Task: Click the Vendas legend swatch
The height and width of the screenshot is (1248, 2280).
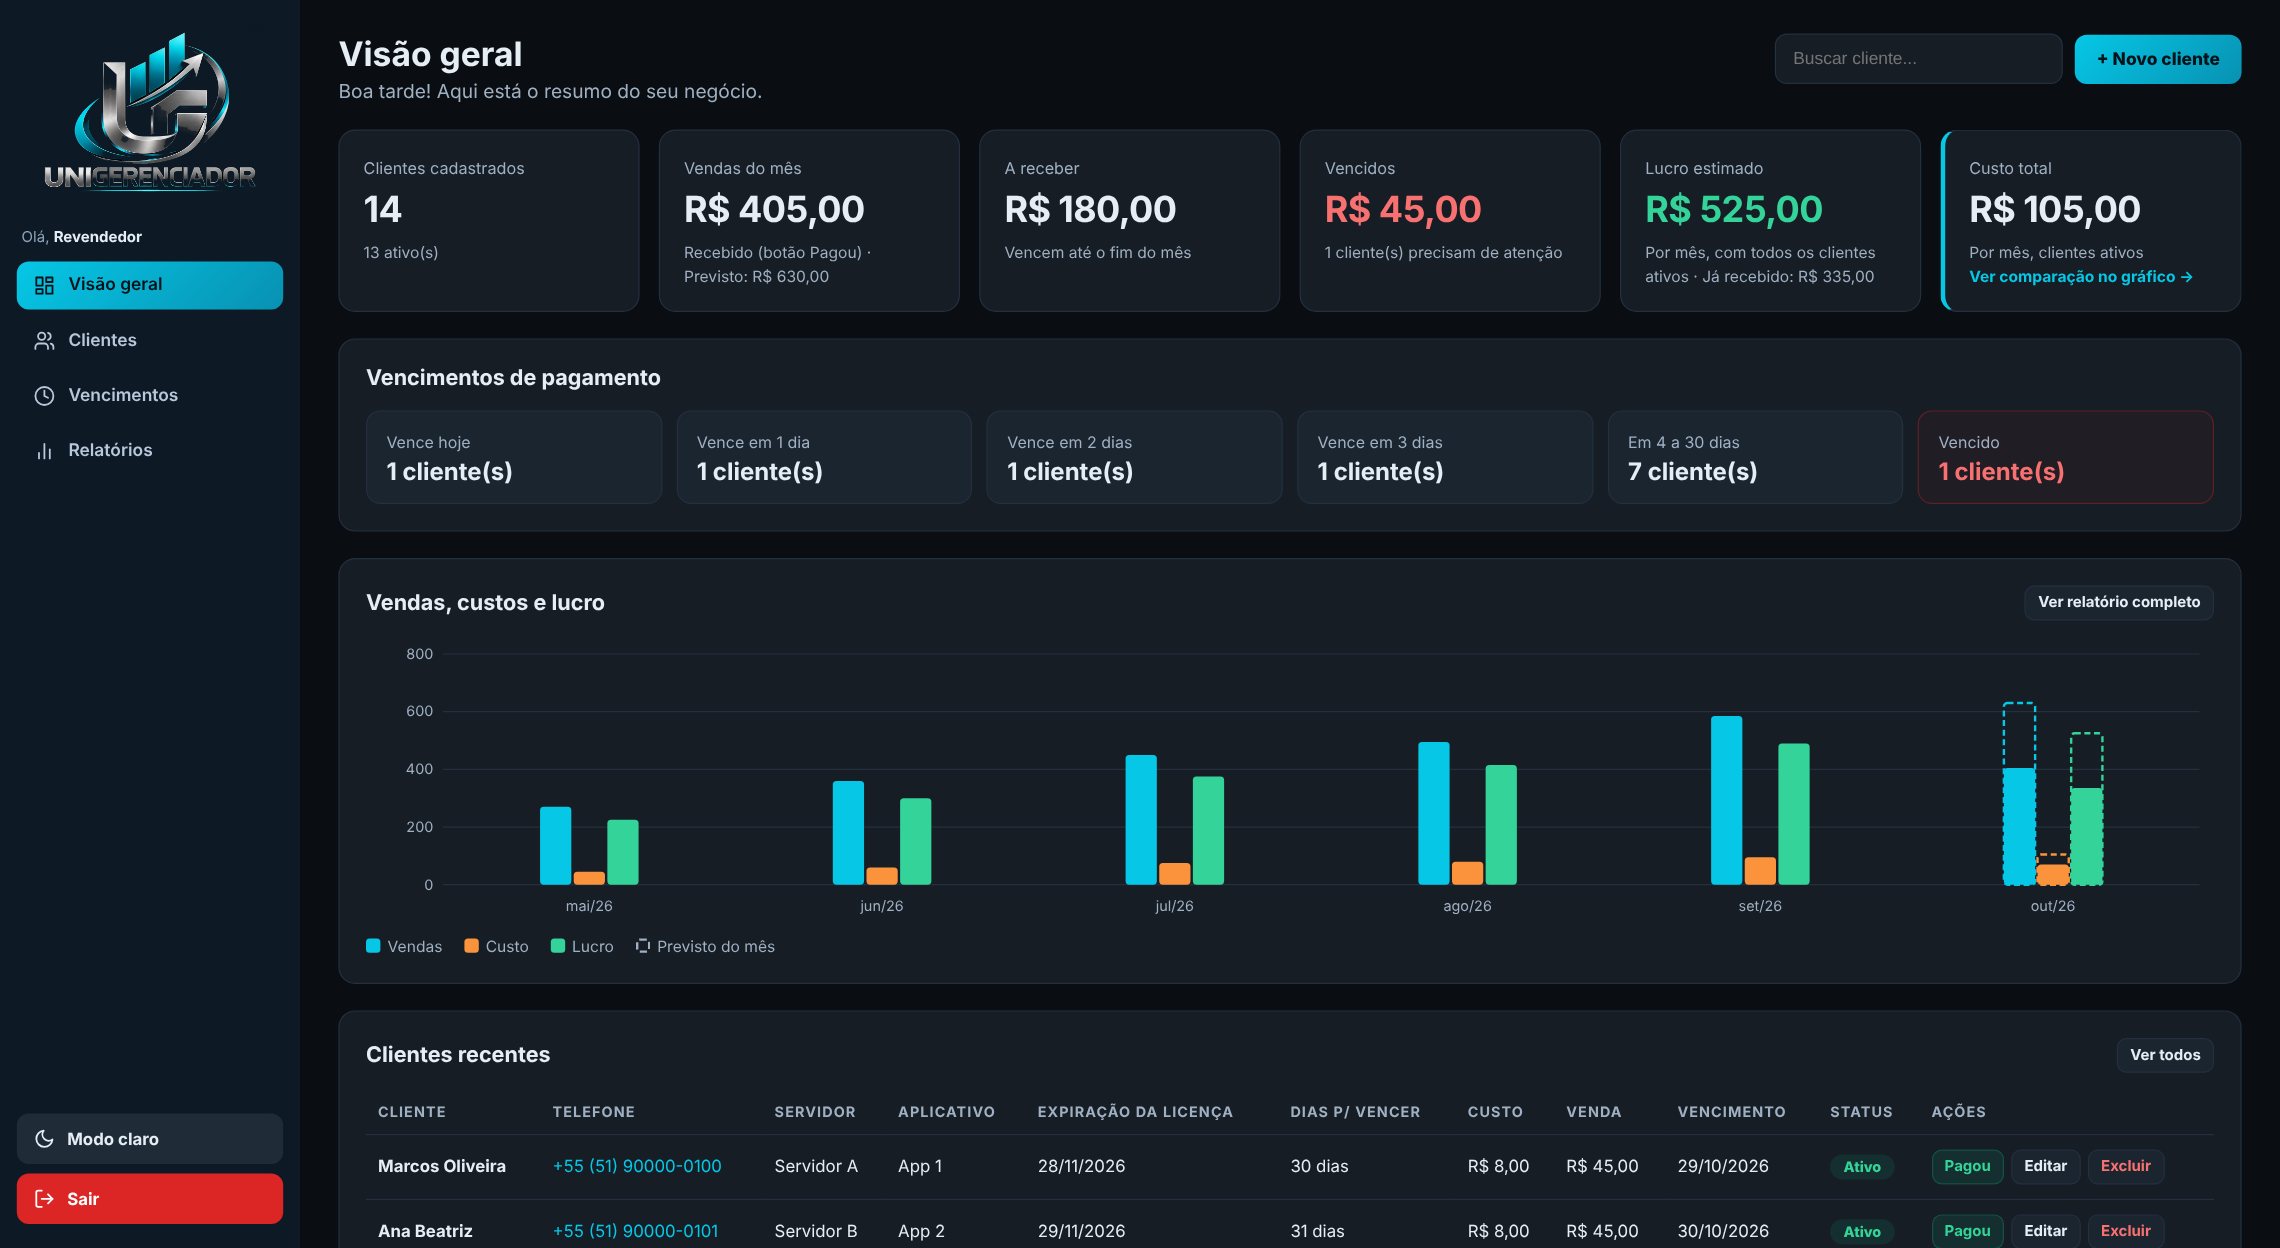Action: (x=373, y=946)
